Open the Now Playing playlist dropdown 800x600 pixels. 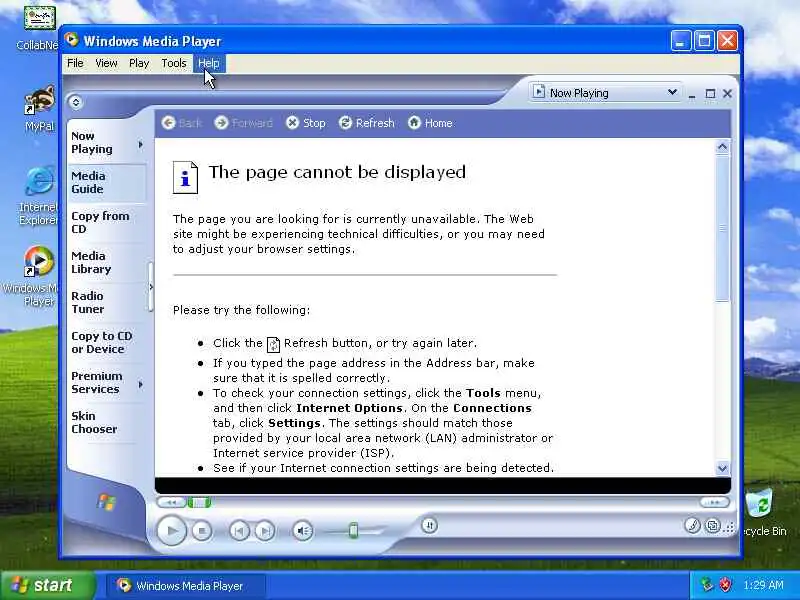coord(605,93)
